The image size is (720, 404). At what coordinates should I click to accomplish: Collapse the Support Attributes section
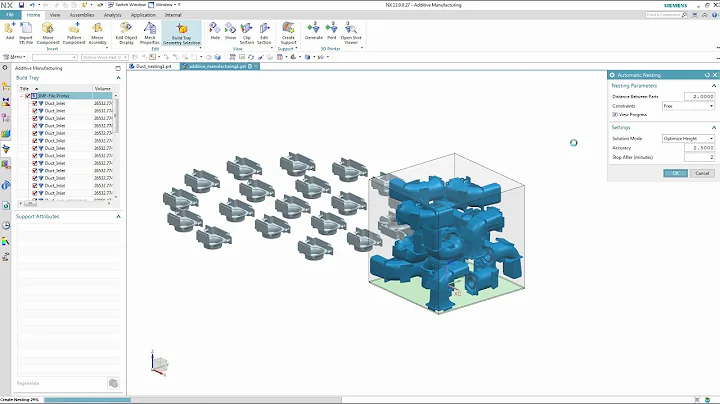pos(118,216)
